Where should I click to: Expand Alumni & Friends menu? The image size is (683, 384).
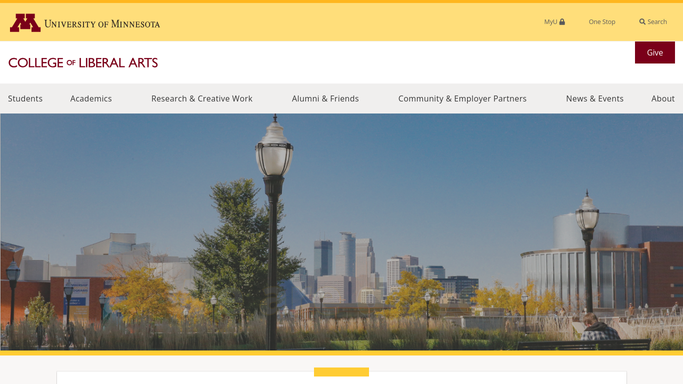click(x=325, y=98)
